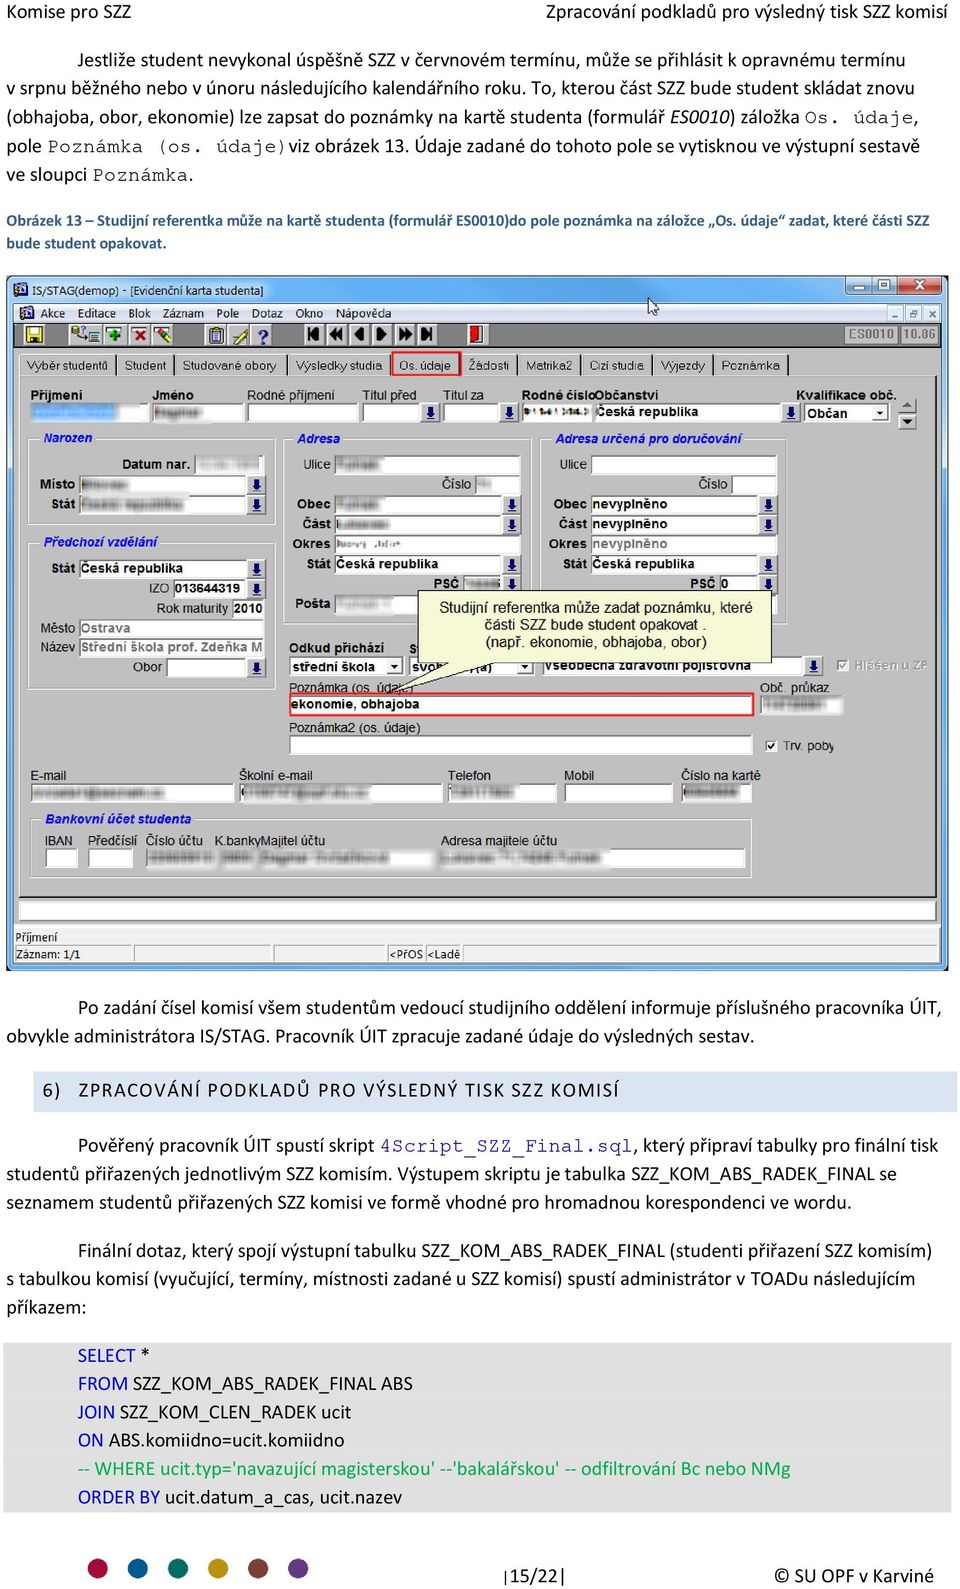960x1589 pixels.
Task: Click the 4Script_SZZ_Final.sql script name
Action: [506, 1146]
